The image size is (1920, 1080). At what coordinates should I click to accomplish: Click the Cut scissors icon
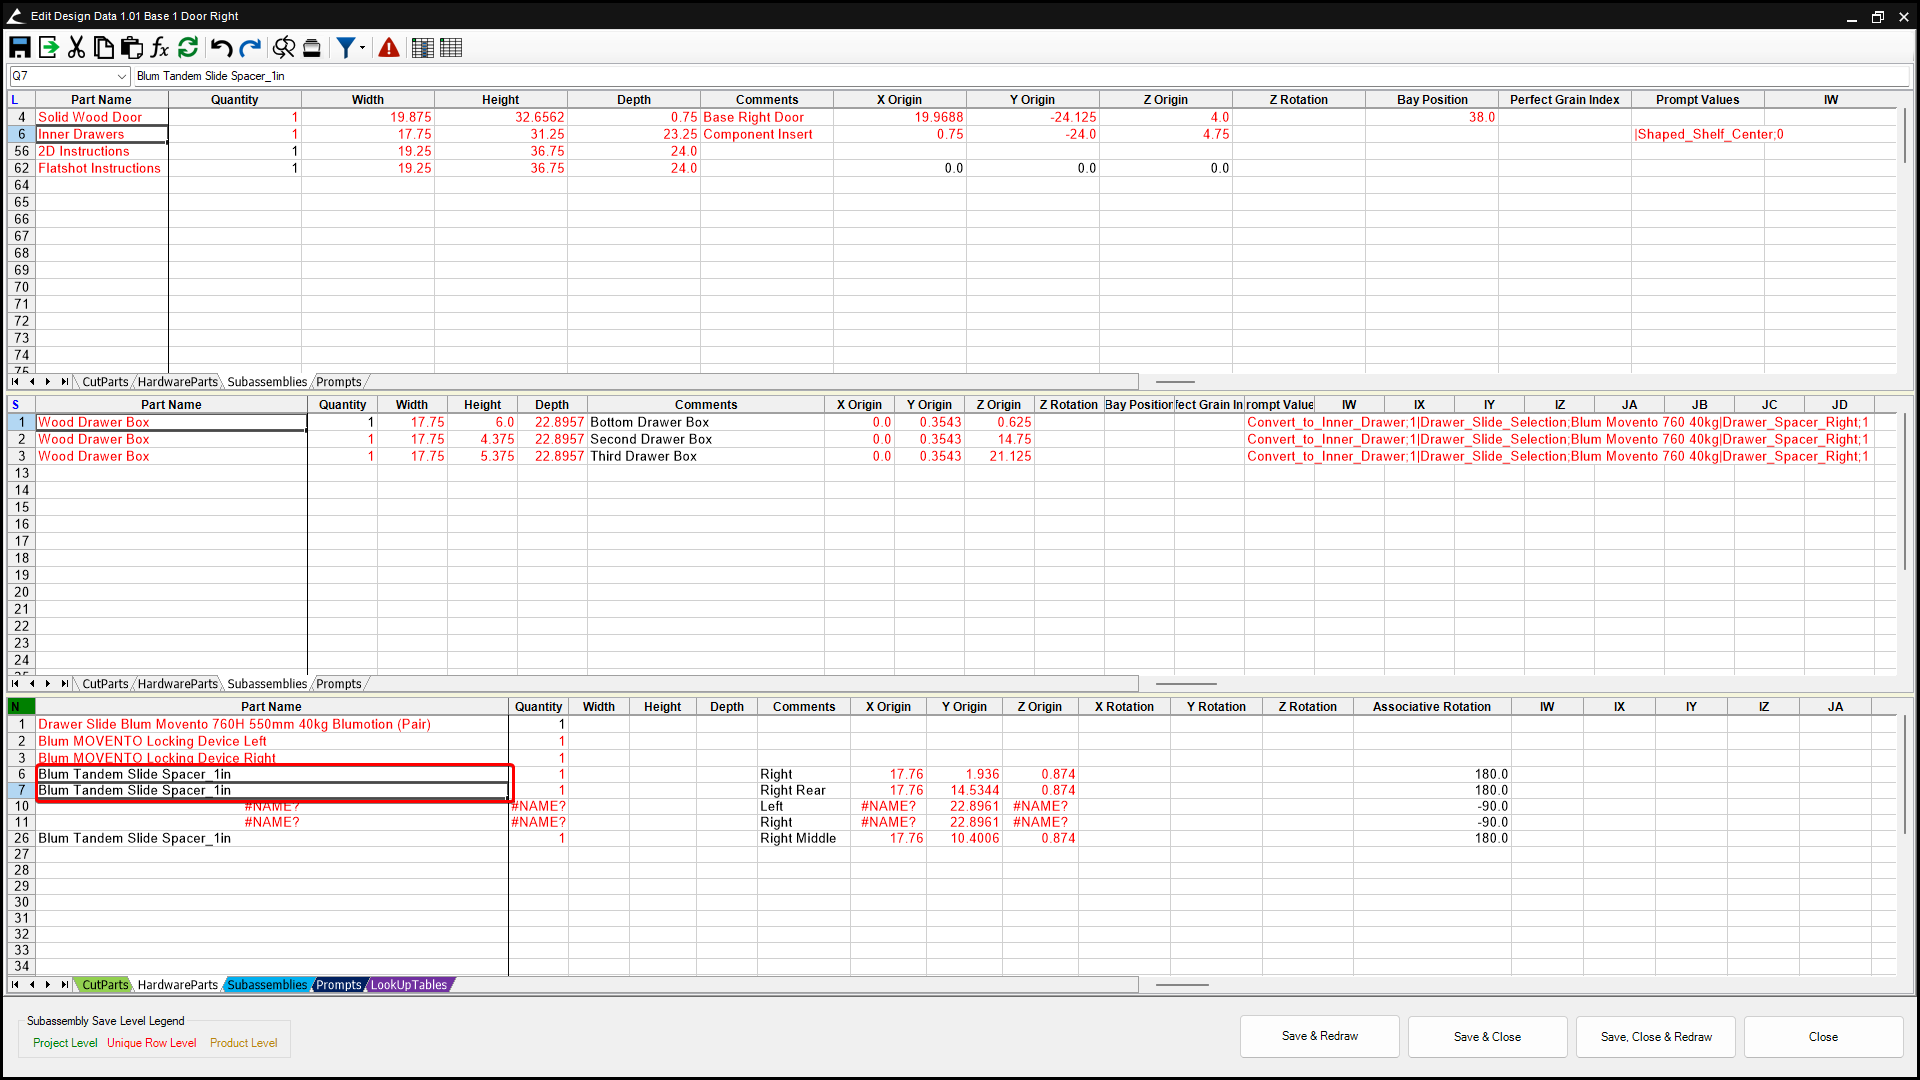[76, 47]
